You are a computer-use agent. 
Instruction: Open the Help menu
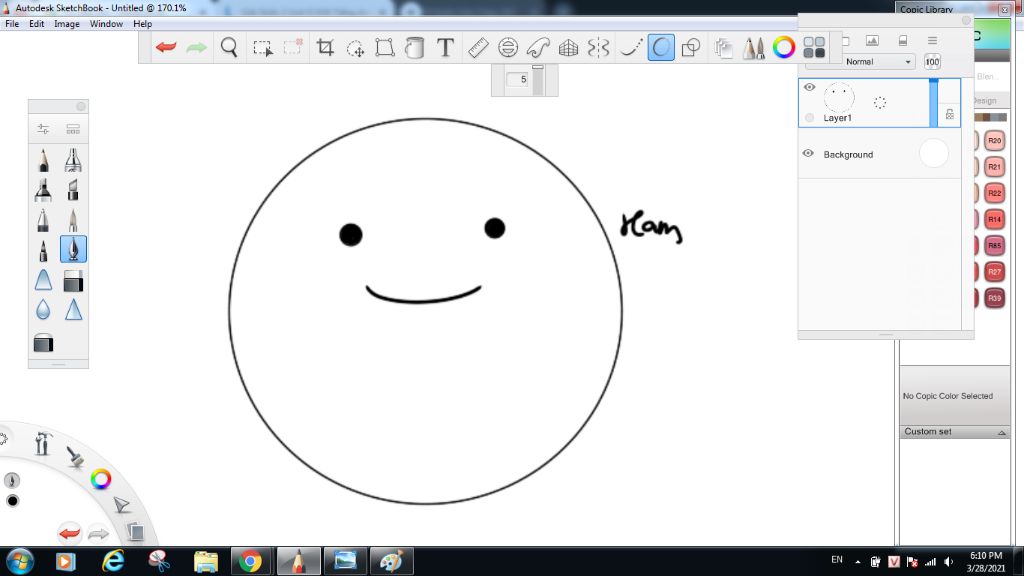(x=142, y=24)
